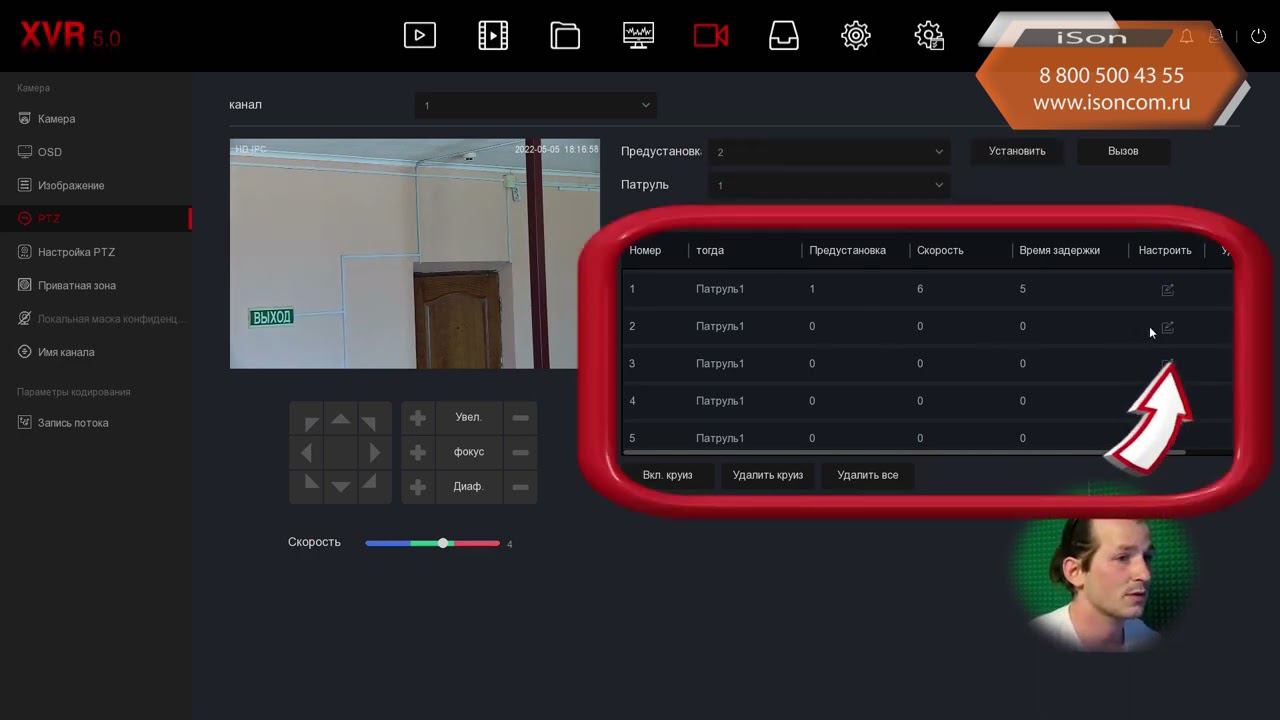This screenshot has width=1280, height=720.
Task: Click the edit icon for patrol row 2
Action: [1167, 327]
